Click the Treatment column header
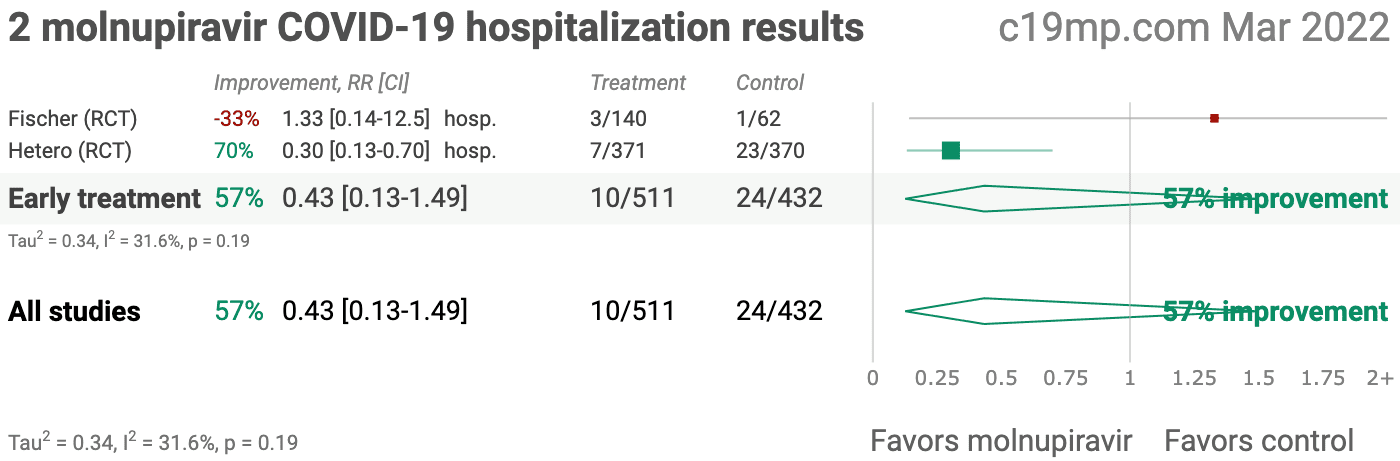Image resolution: width=1400 pixels, height=461 pixels. [638, 83]
